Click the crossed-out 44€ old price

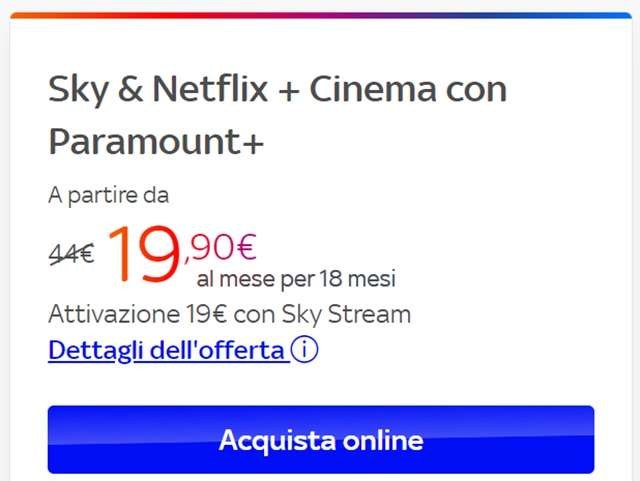tap(71, 254)
